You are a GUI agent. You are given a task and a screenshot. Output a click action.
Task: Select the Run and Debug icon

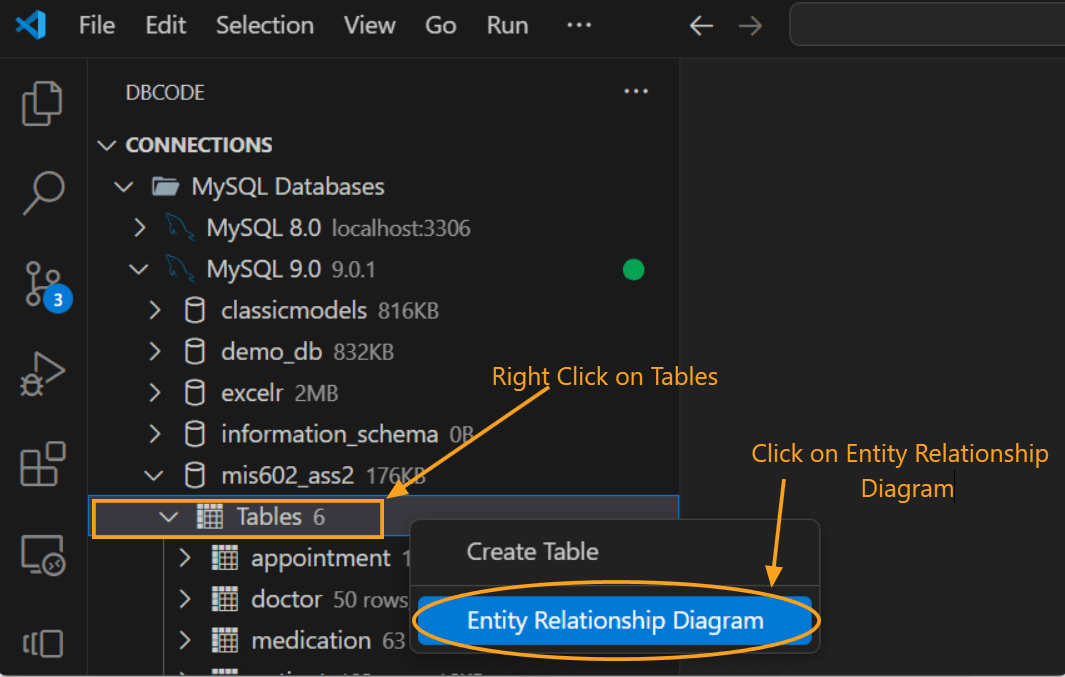coord(42,373)
